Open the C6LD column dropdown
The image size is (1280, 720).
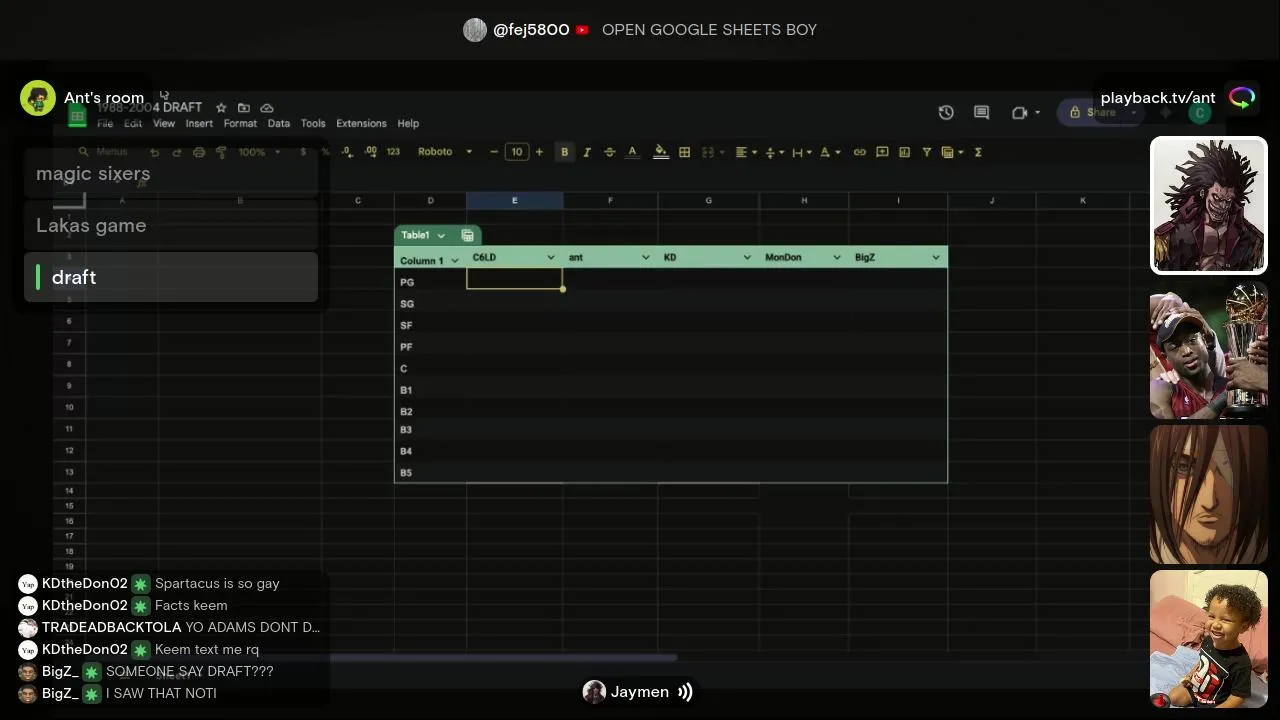click(550, 258)
